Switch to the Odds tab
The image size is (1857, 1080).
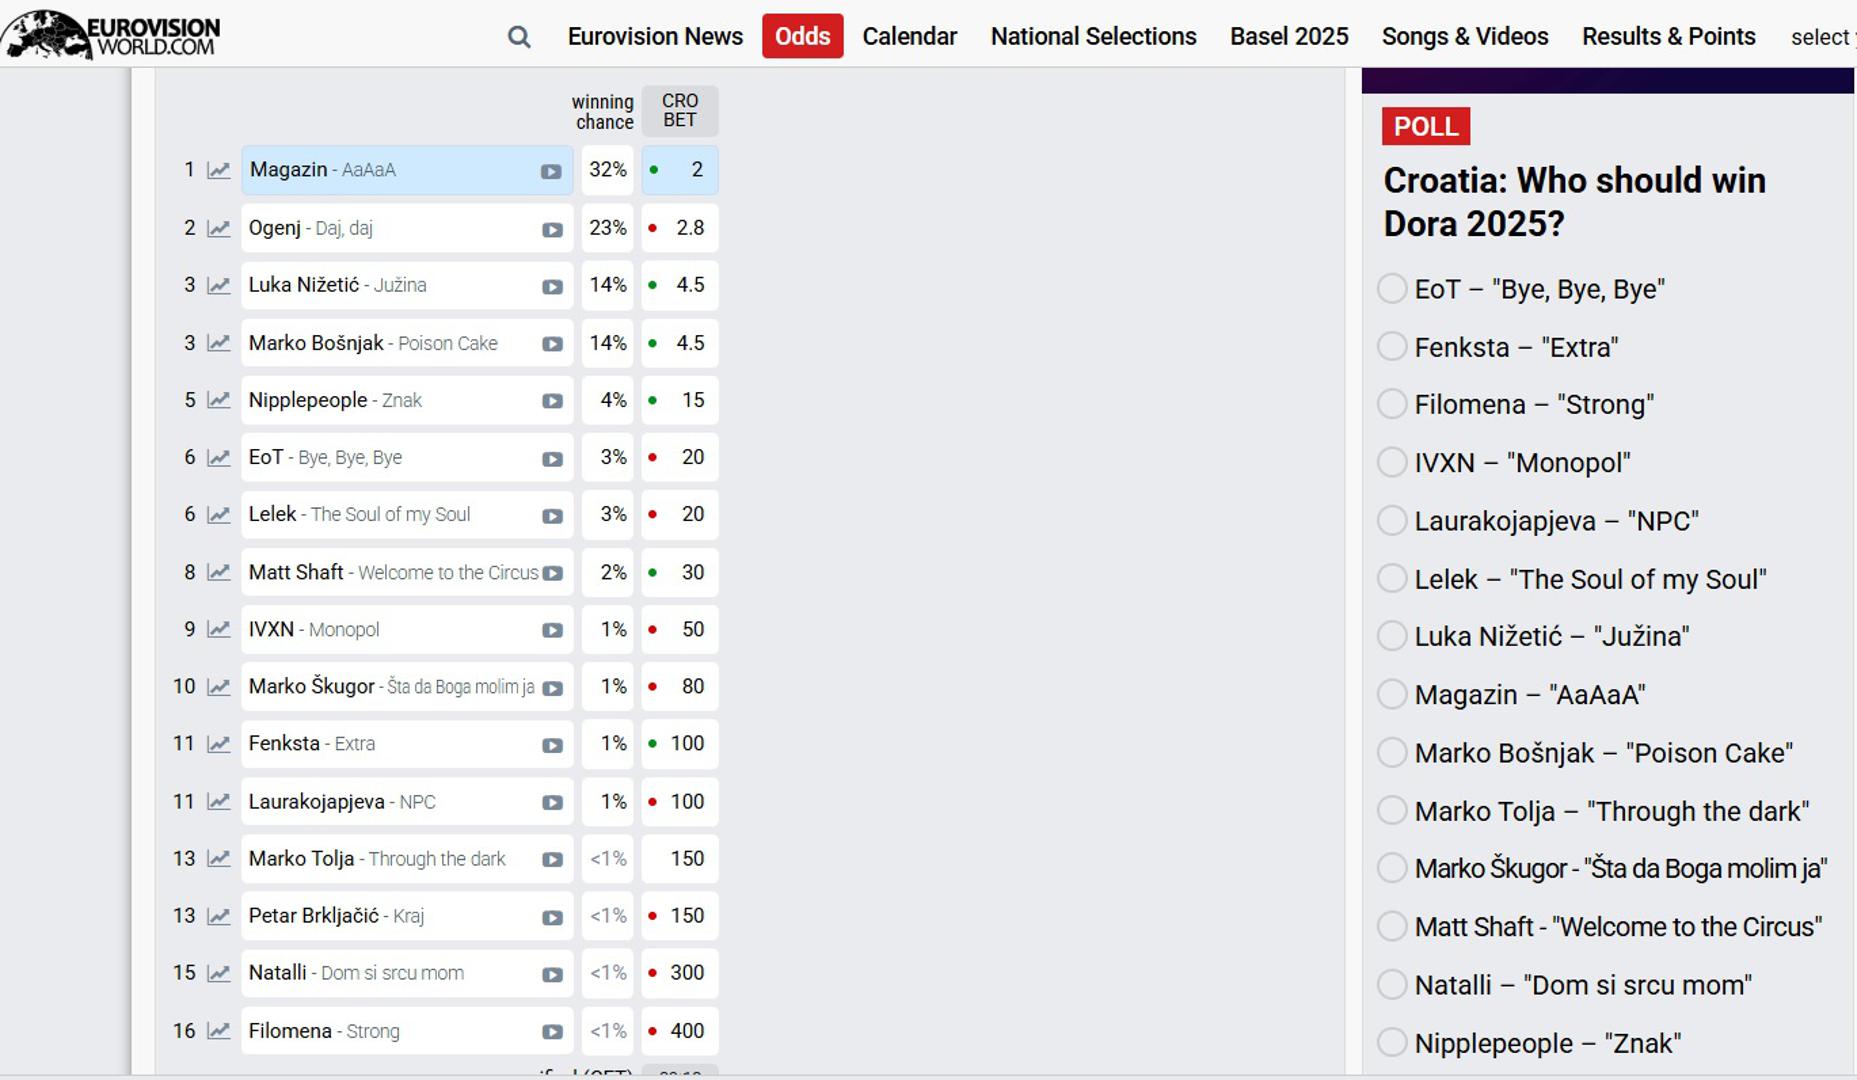[x=802, y=37]
